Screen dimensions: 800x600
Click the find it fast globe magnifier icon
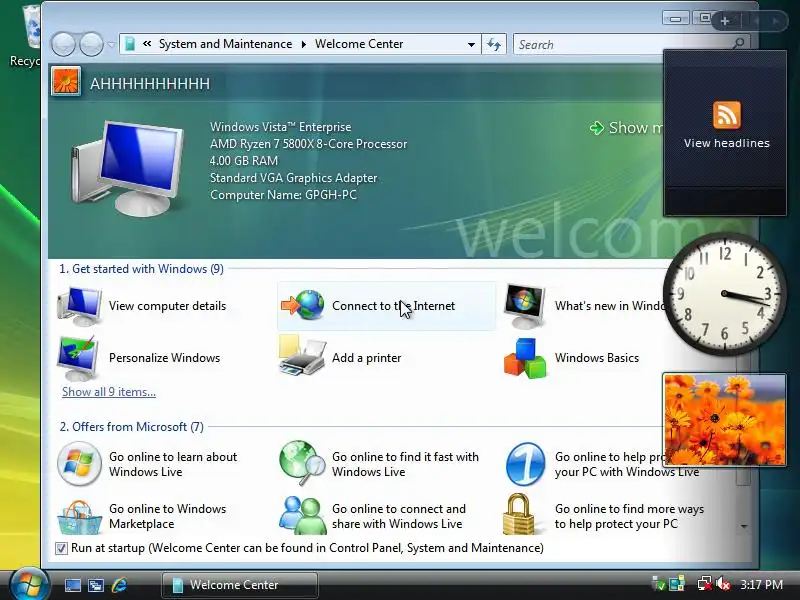[302, 463]
